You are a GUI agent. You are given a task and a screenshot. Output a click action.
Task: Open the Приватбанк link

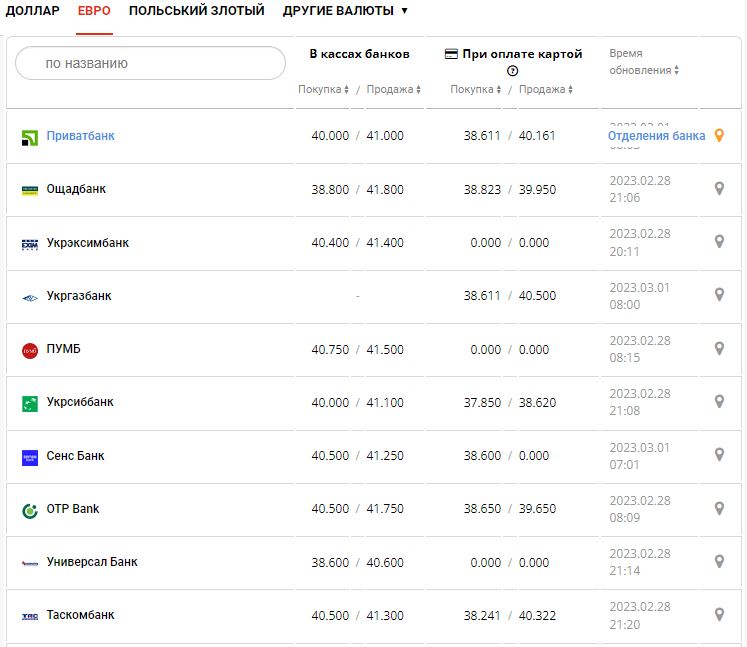pos(80,136)
